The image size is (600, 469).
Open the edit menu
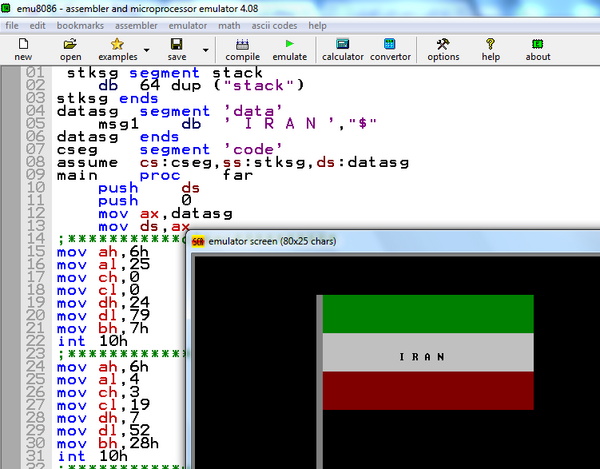click(38, 26)
